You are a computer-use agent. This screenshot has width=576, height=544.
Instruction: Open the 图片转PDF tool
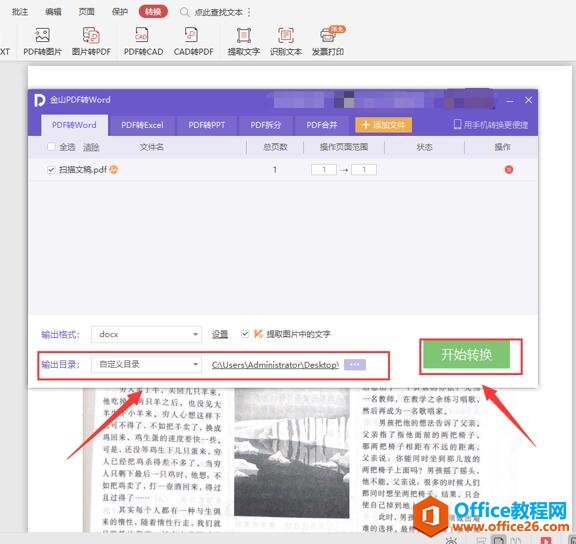pos(91,41)
